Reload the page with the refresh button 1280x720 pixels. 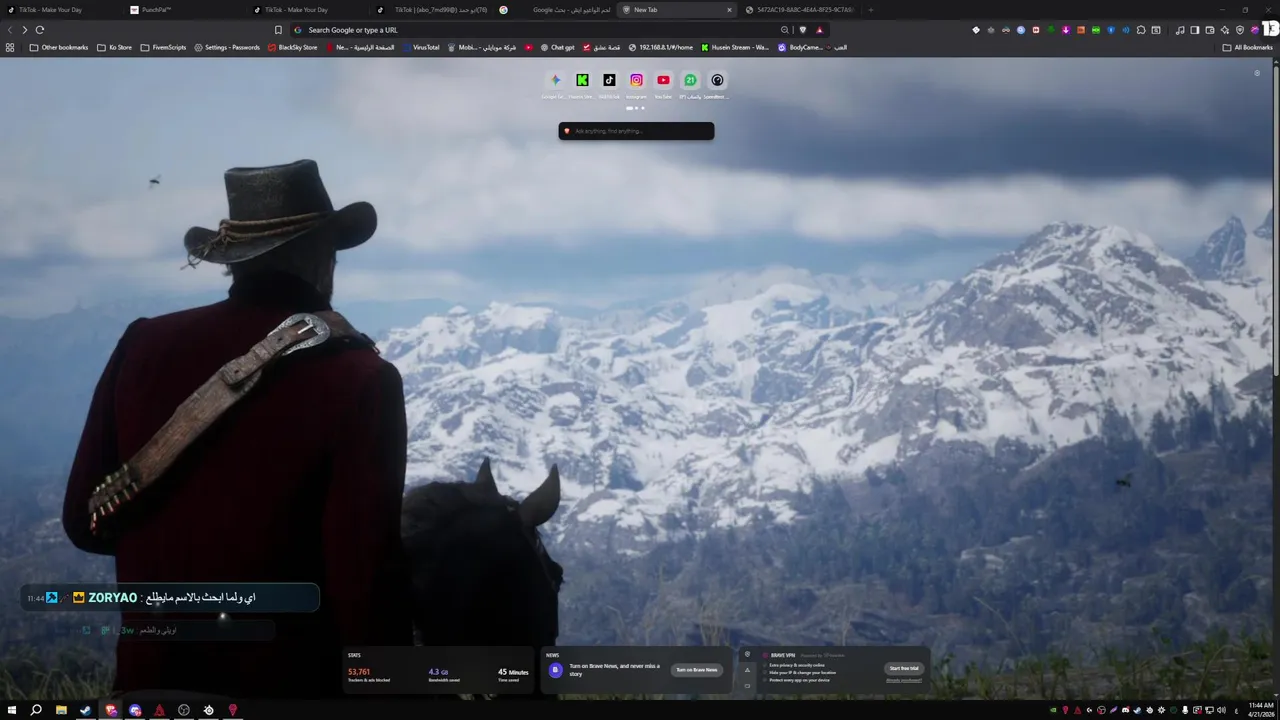40,30
